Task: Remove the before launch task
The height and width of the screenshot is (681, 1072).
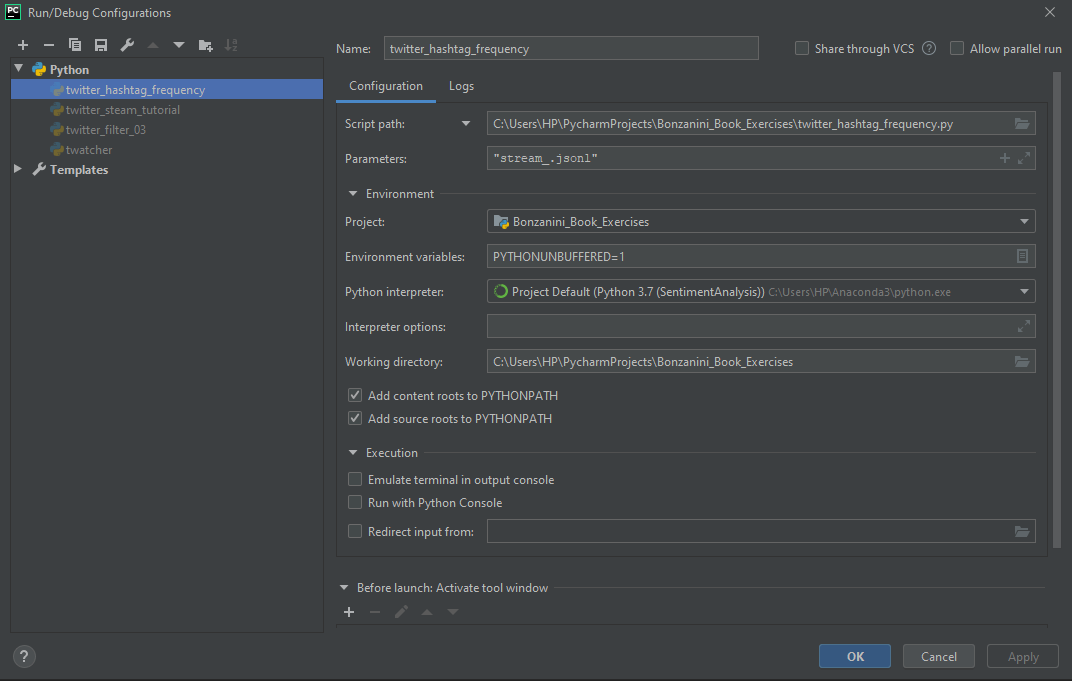Action: click(375, 612)
